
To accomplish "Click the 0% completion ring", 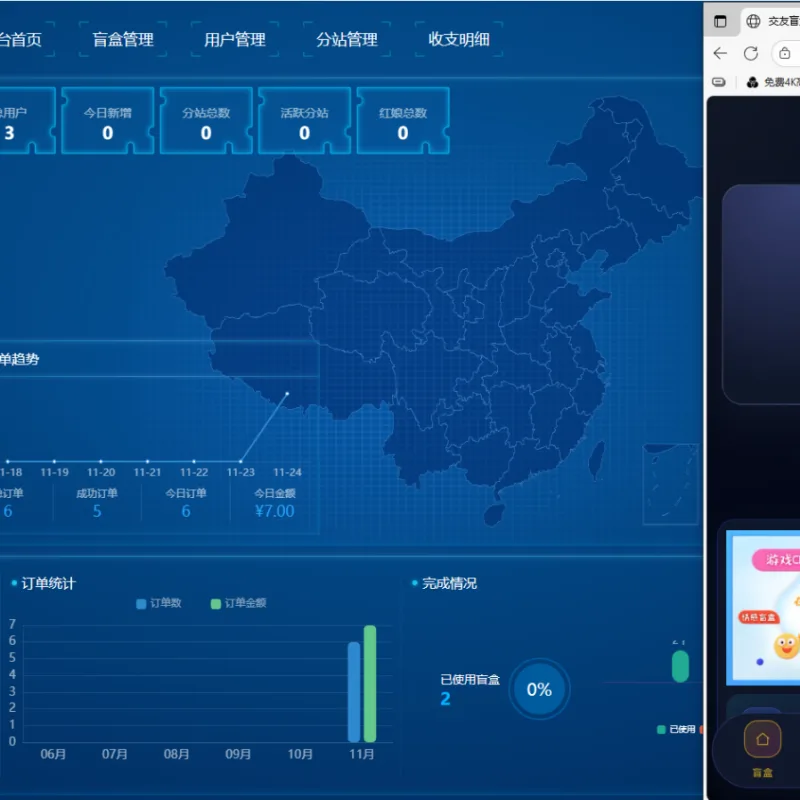I will (539, 689).
